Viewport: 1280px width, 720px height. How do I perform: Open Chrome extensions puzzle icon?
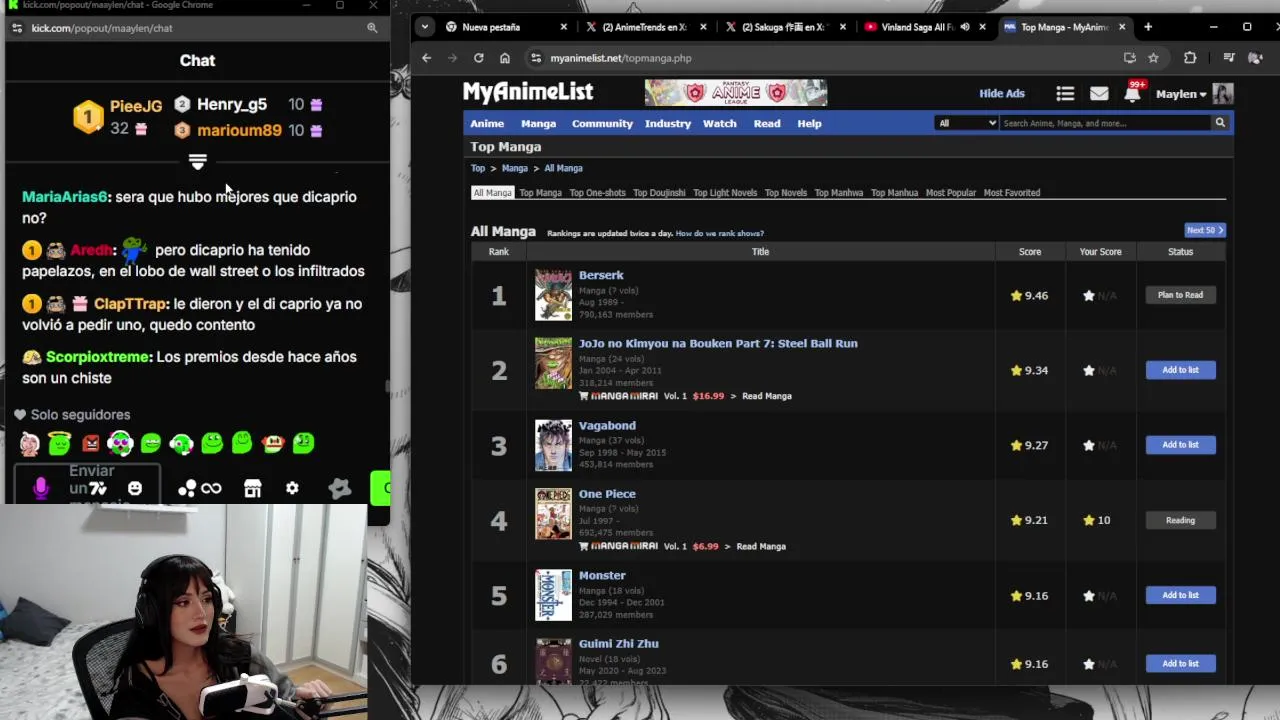point(1190,58)
